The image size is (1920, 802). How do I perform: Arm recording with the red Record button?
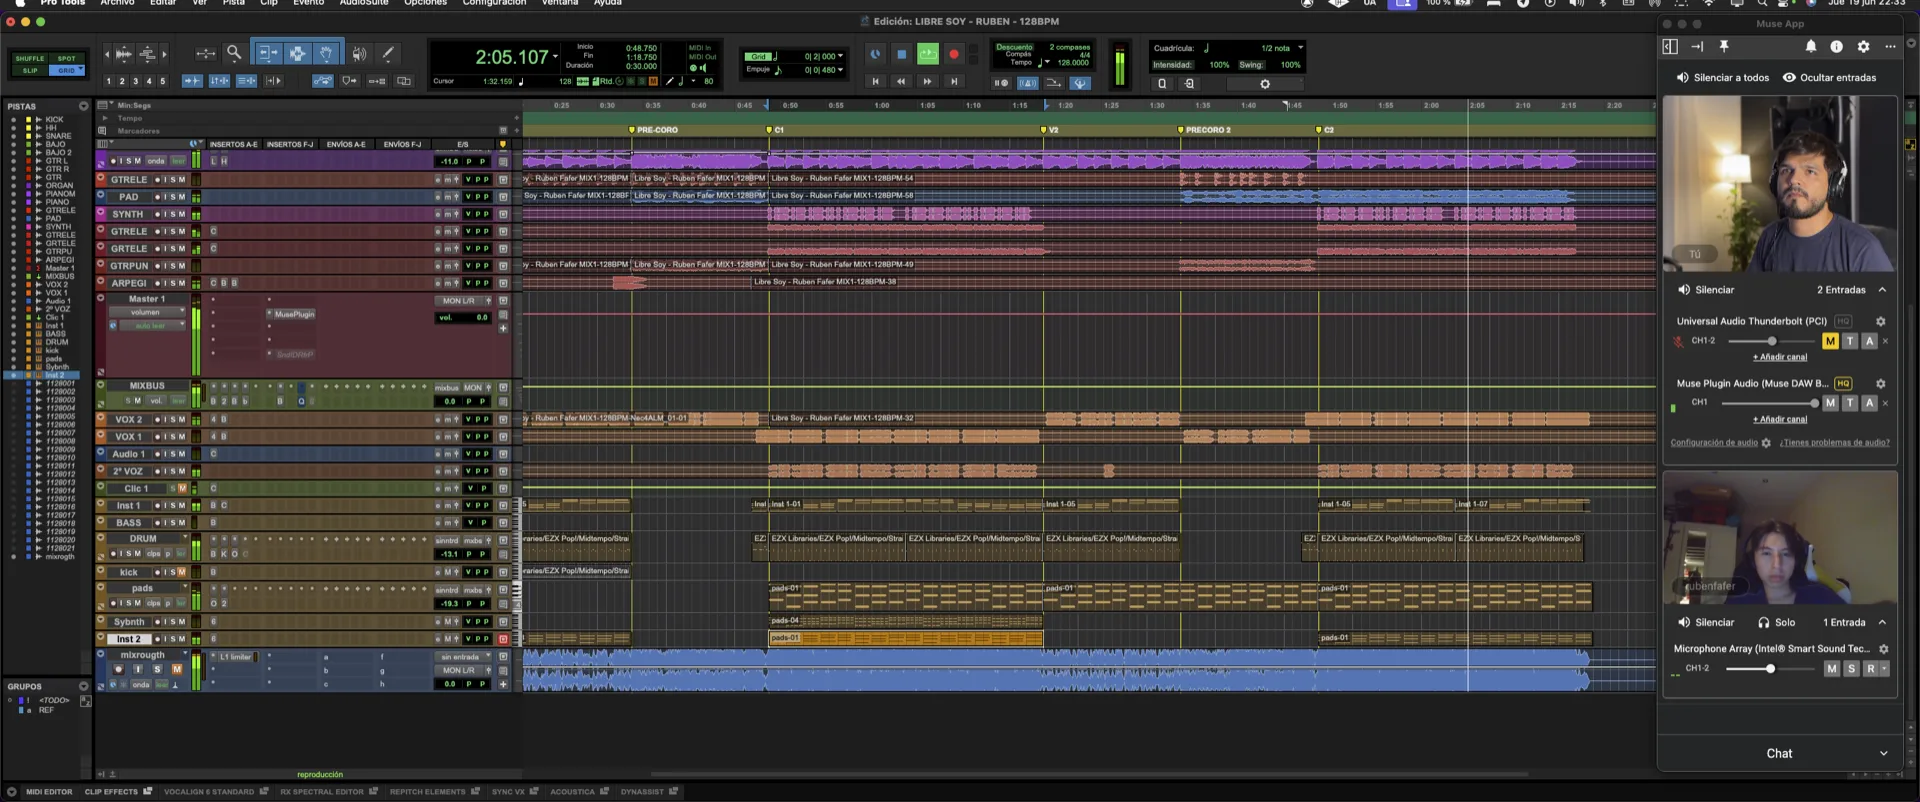point(954,54)
